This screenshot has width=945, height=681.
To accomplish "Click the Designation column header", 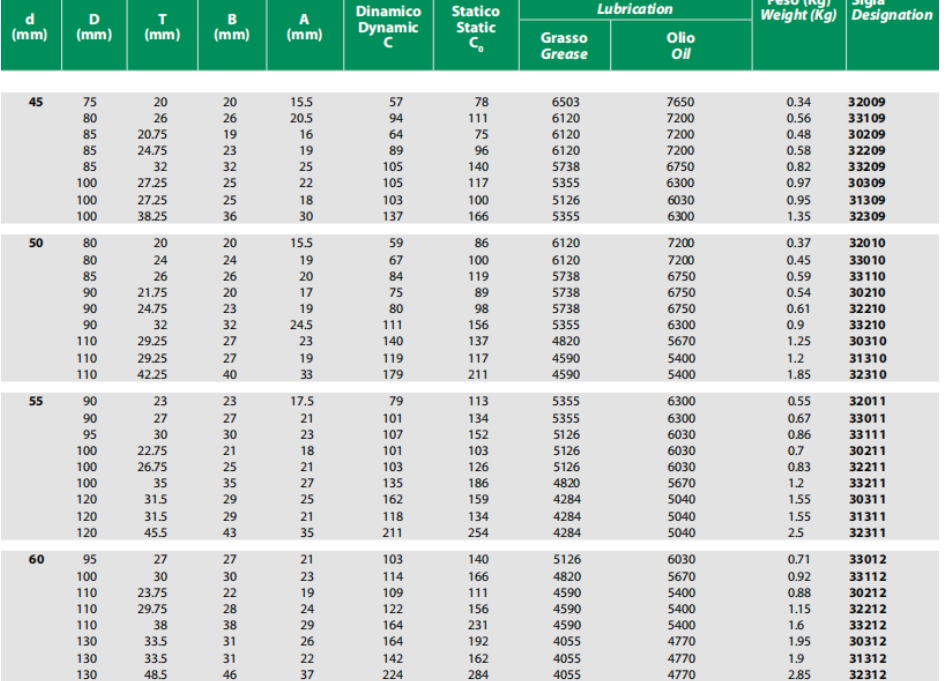I will [x=892, y=13].
